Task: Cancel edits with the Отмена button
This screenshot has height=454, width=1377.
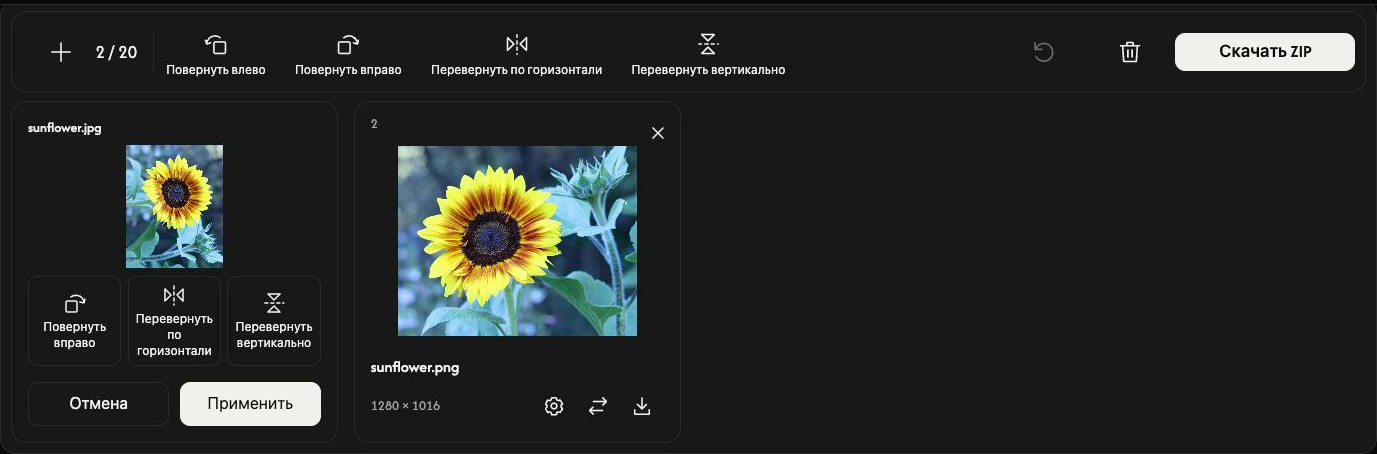Action: click(x=98, y=404)
